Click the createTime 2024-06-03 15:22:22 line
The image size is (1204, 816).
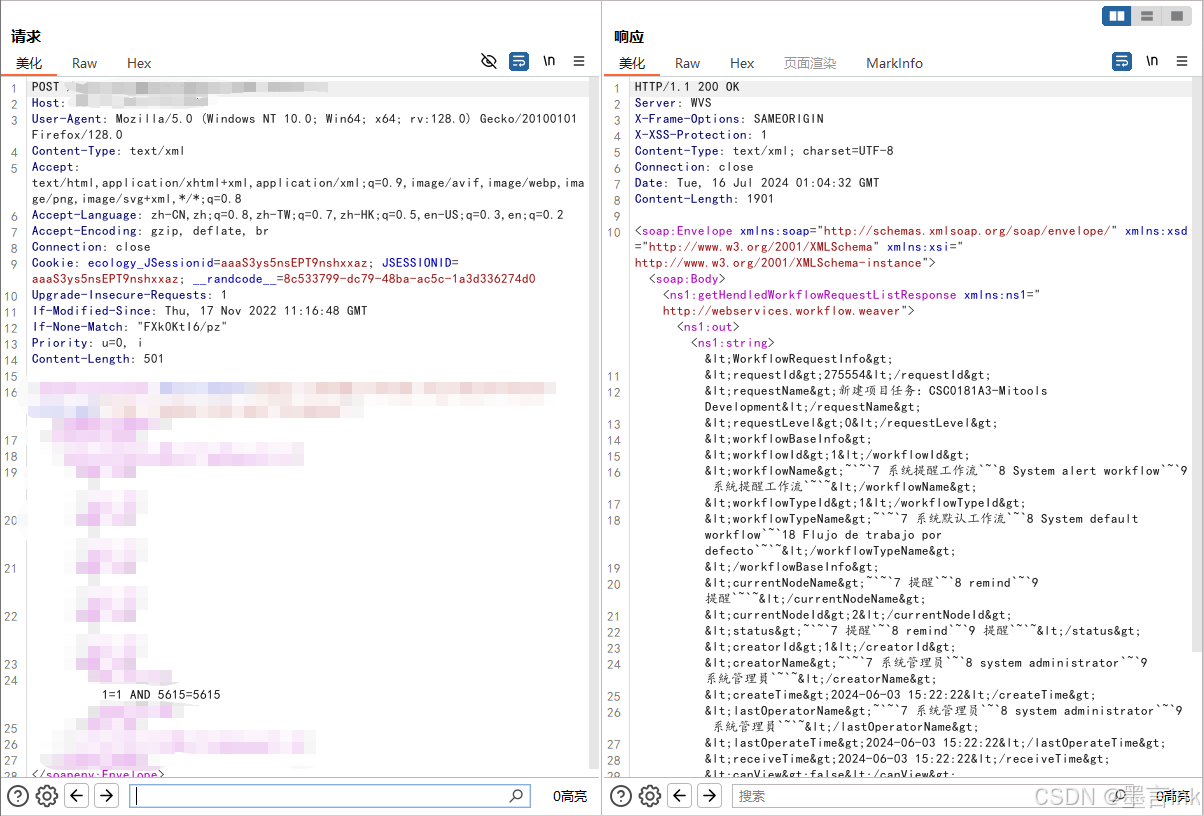click(900, 695)
